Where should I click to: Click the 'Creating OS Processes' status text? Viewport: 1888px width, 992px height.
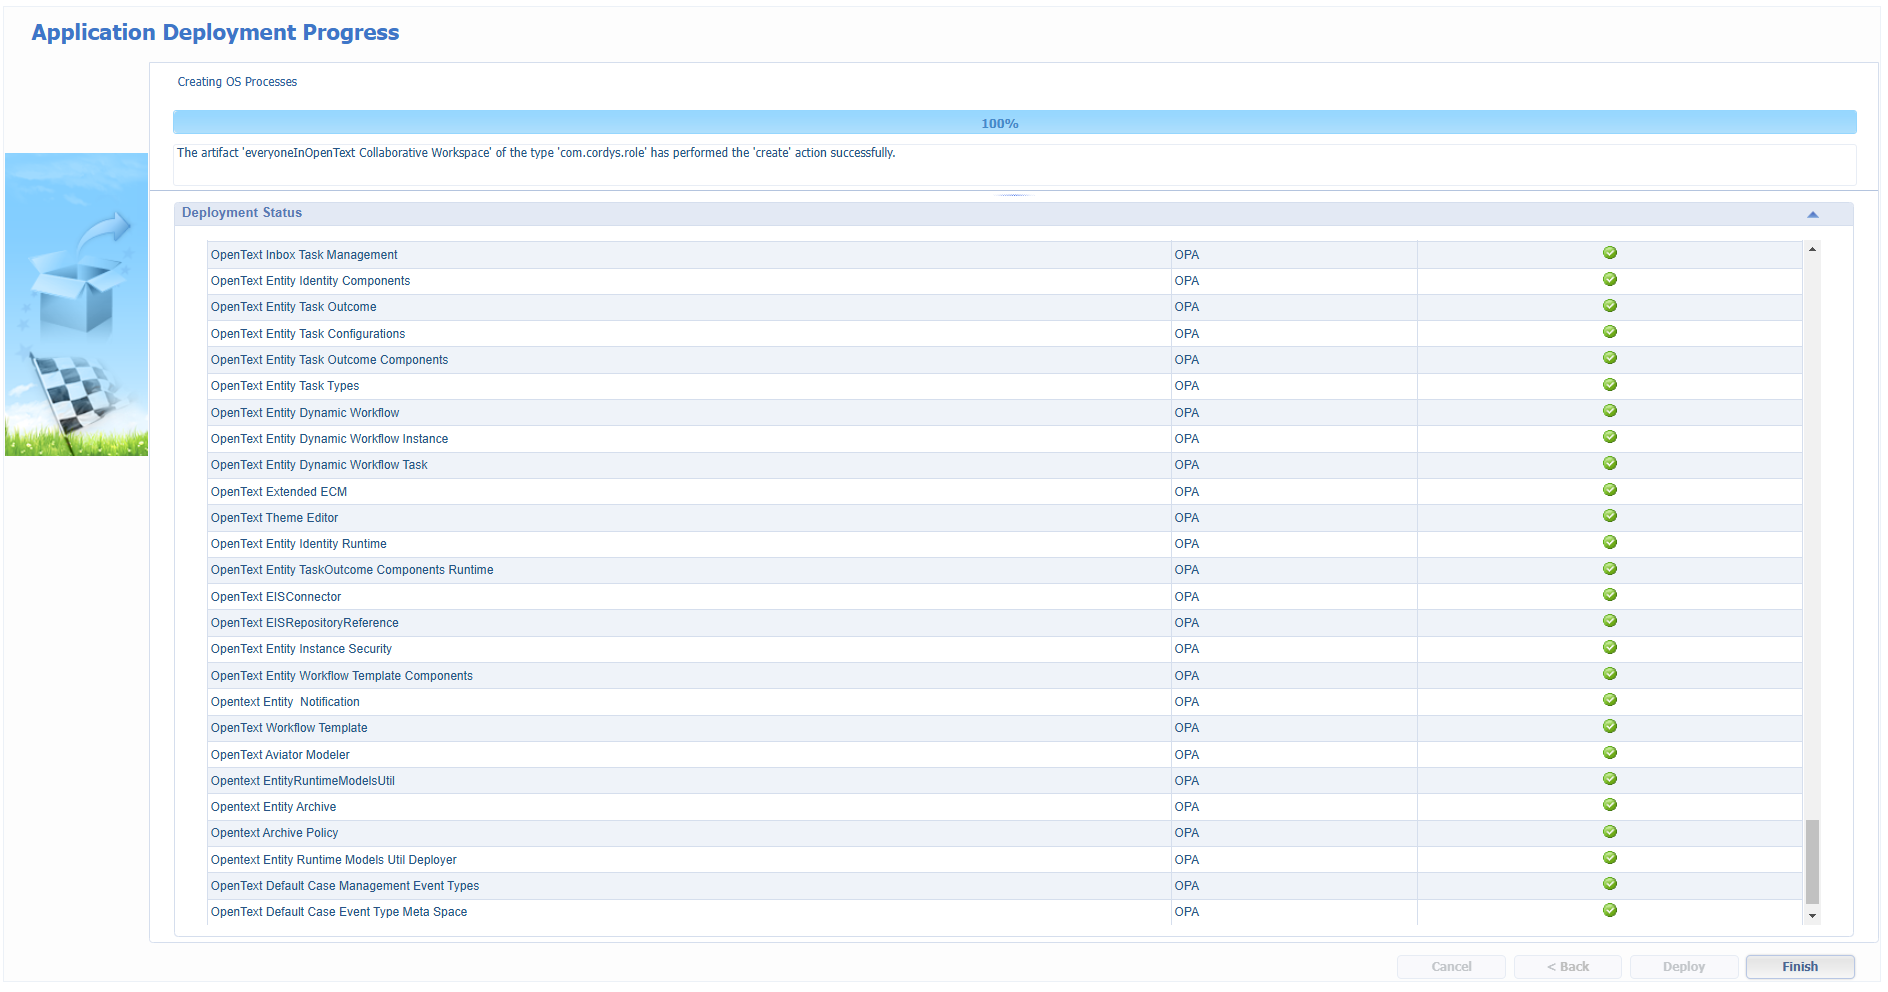coord(237,82)
